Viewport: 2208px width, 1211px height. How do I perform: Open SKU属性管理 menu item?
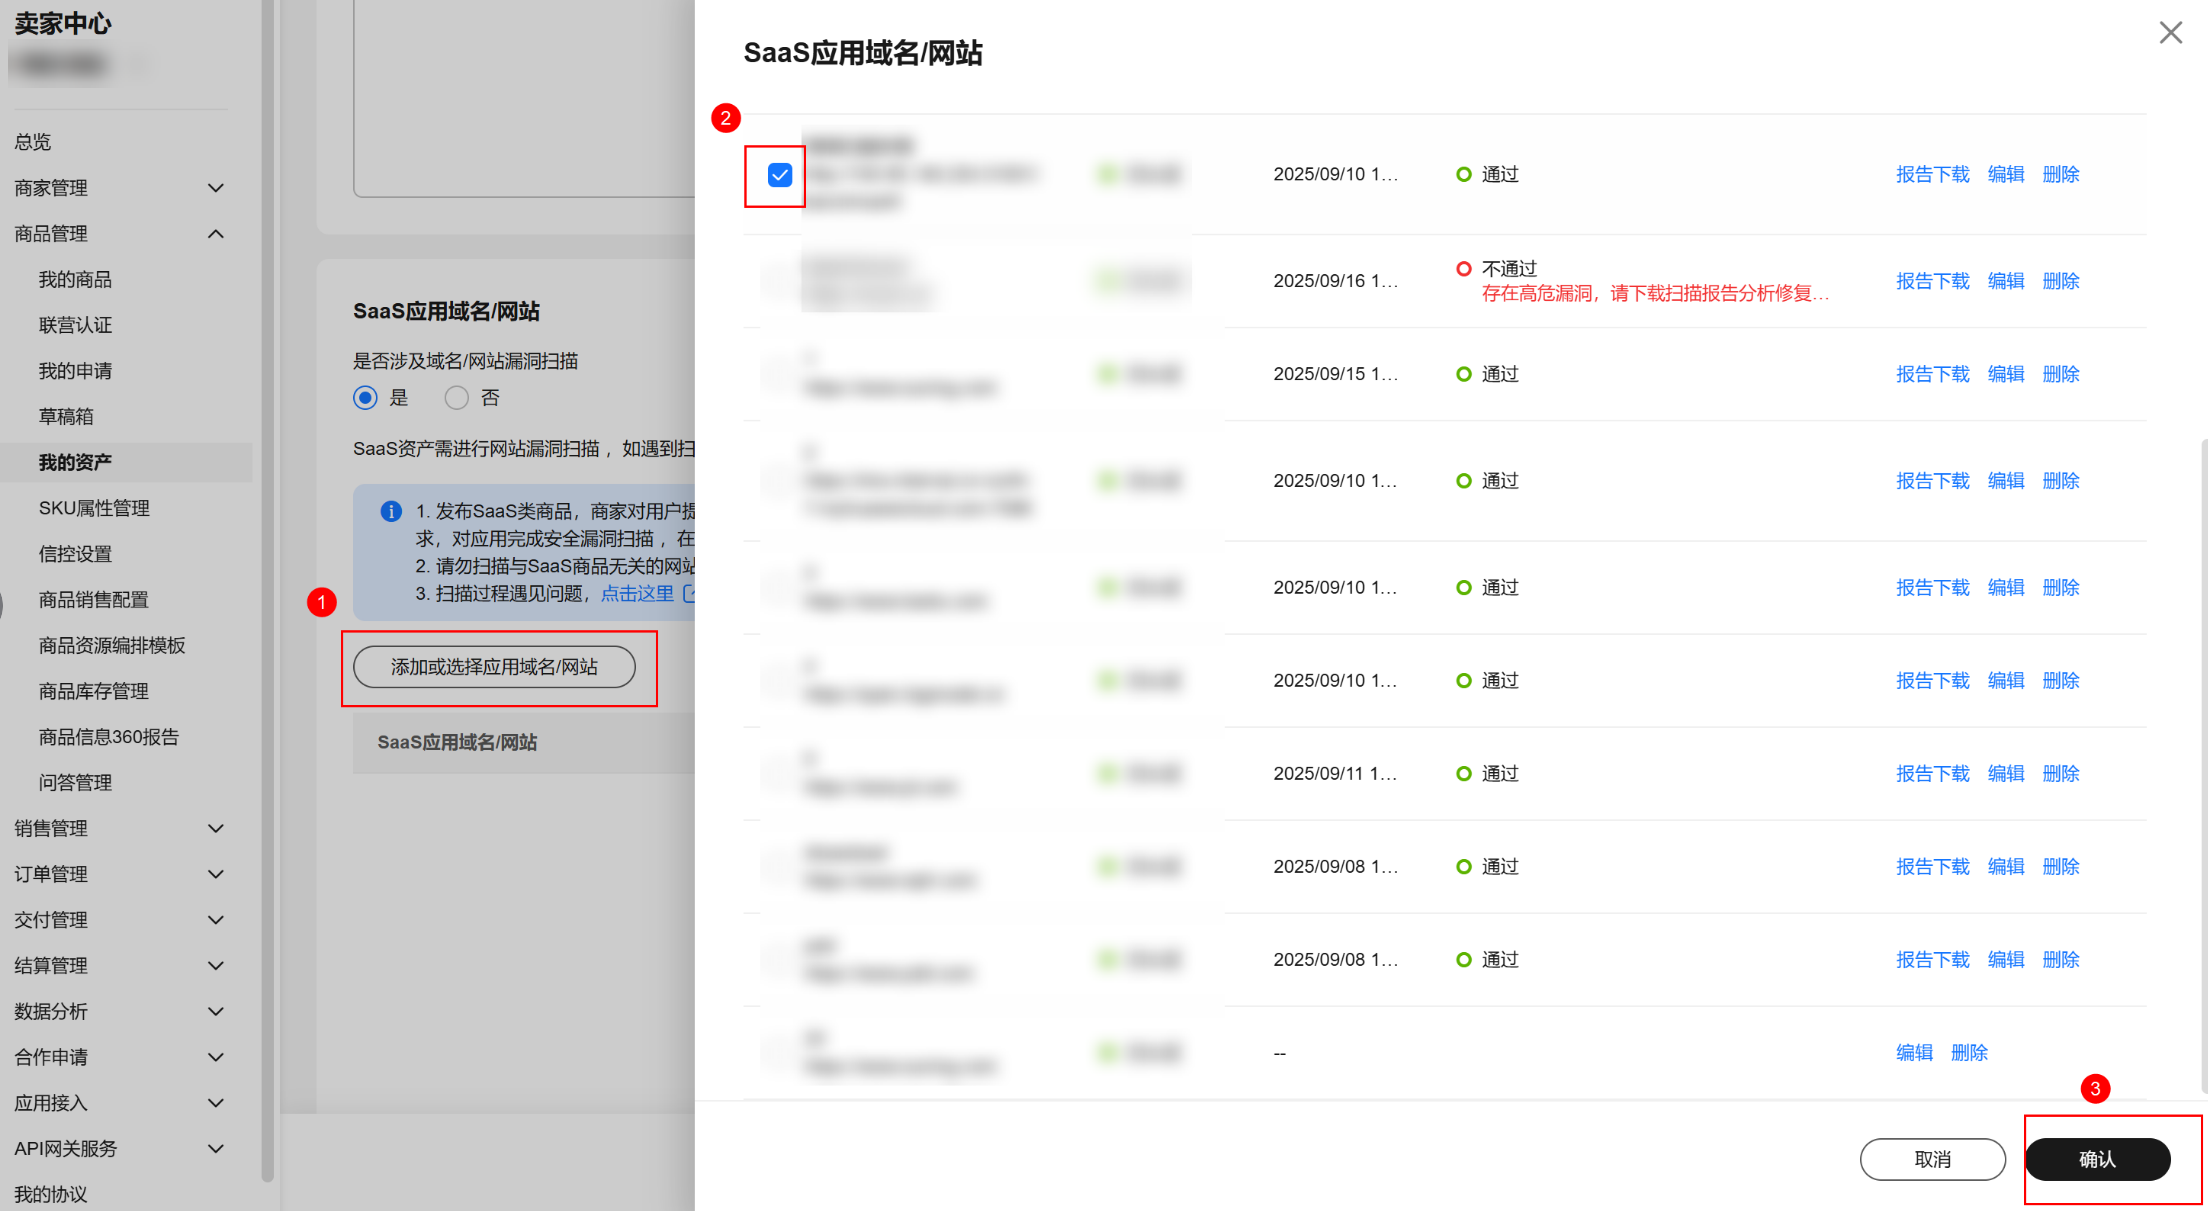pyautogui.click(x=94, y=508)
